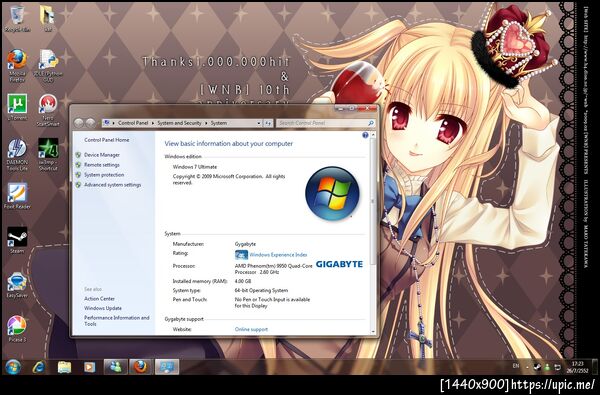Image resolution: width=600 pixels, height=395 pixels.
Task: Open the iw3mp Shortcut desktop icon
Action: 48,155
